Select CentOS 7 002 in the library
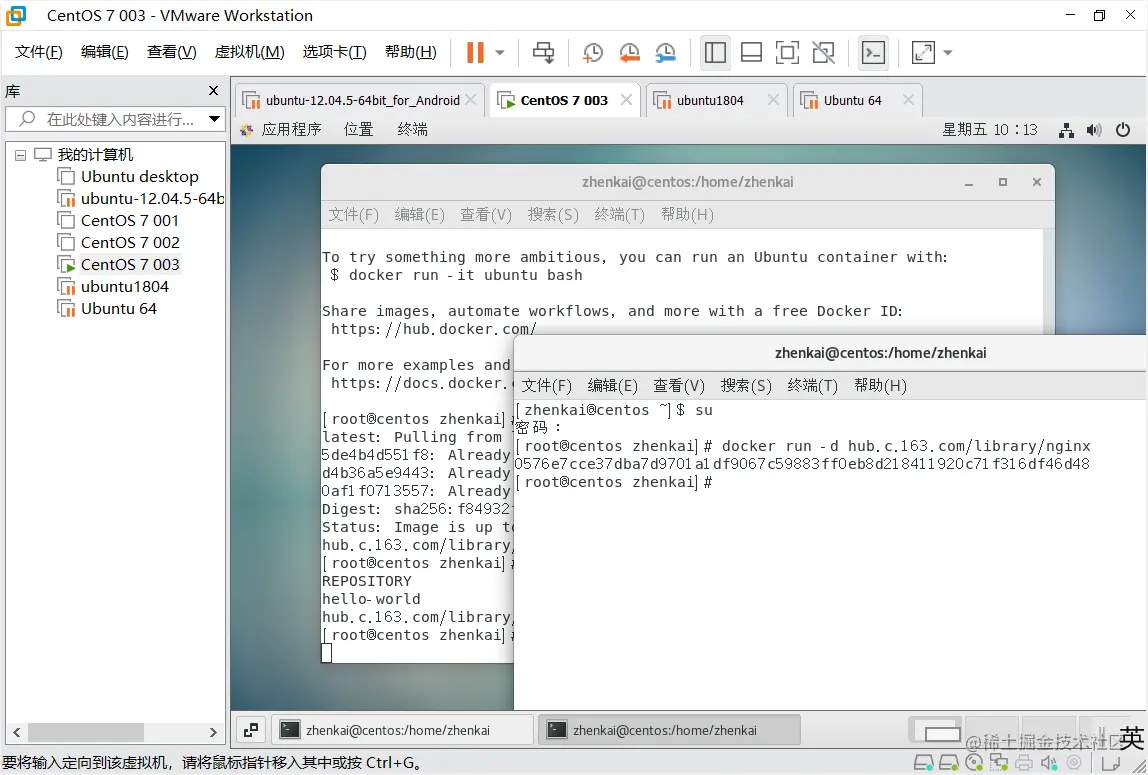The height and width of the screenshot is (775, 1148). coord(119,242)
